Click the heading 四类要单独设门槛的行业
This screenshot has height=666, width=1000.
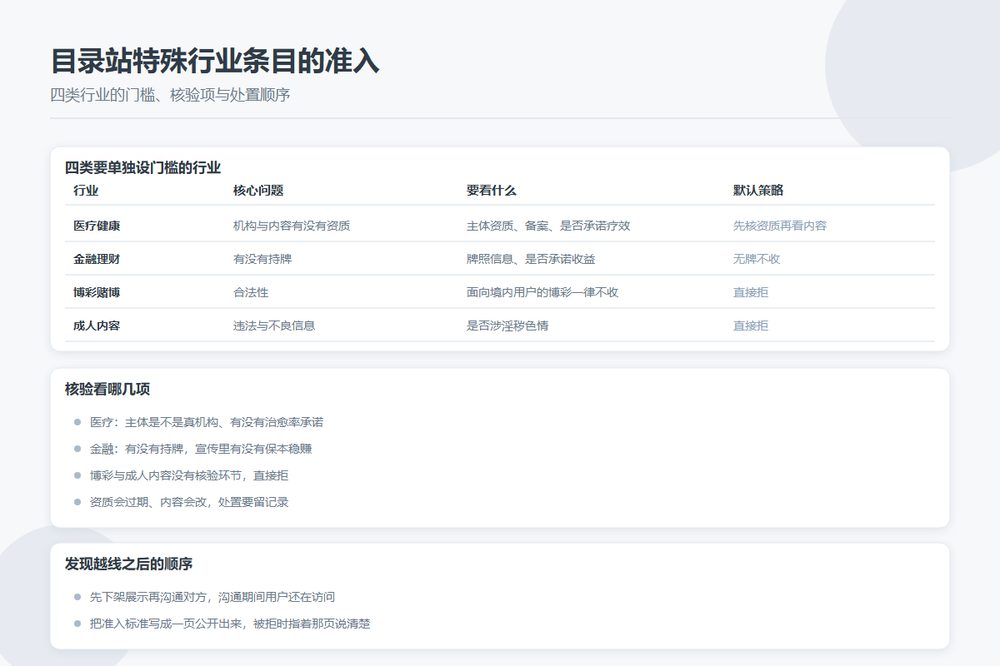click(143, 168)
